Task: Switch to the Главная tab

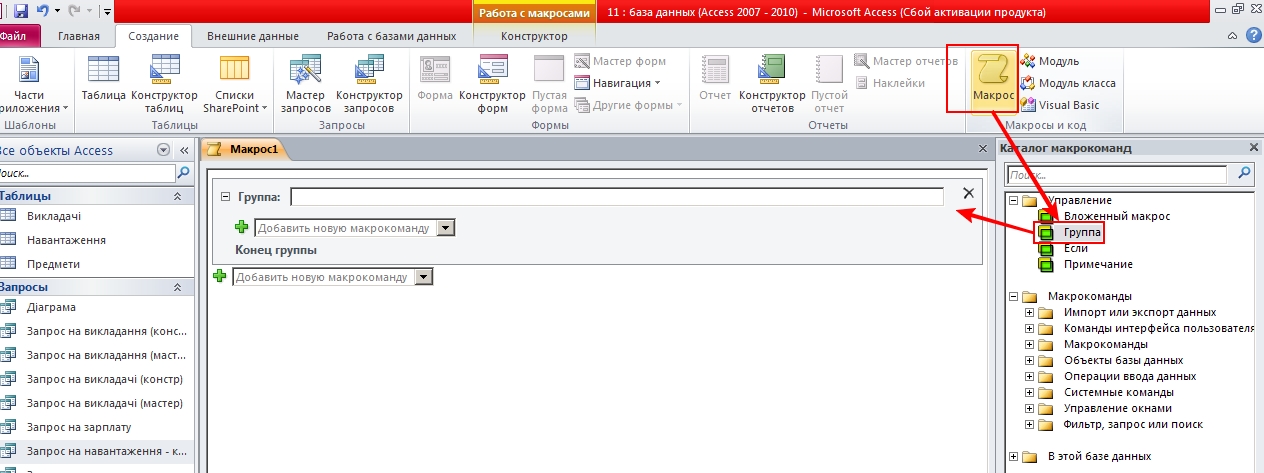Action: click(79, 36)
